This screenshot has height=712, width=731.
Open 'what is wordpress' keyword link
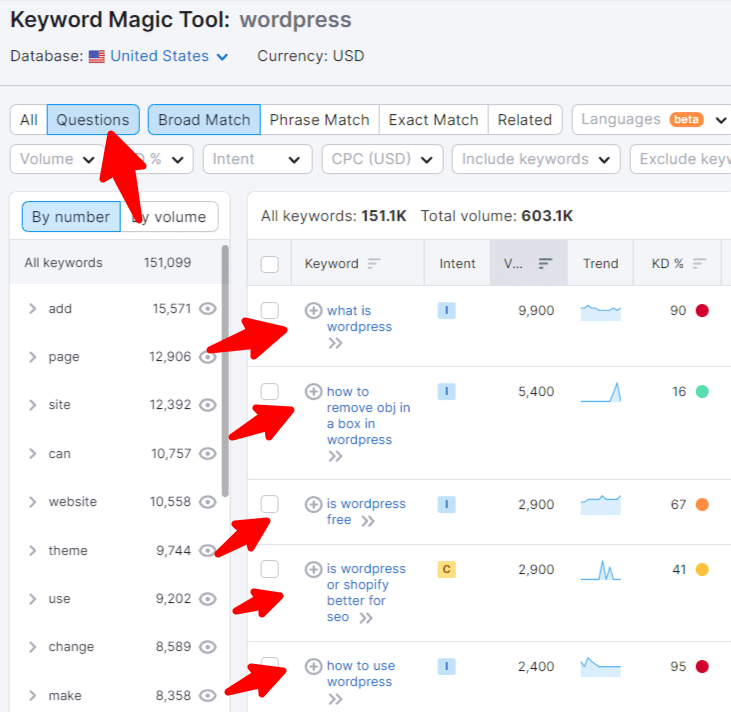(359, 319)
